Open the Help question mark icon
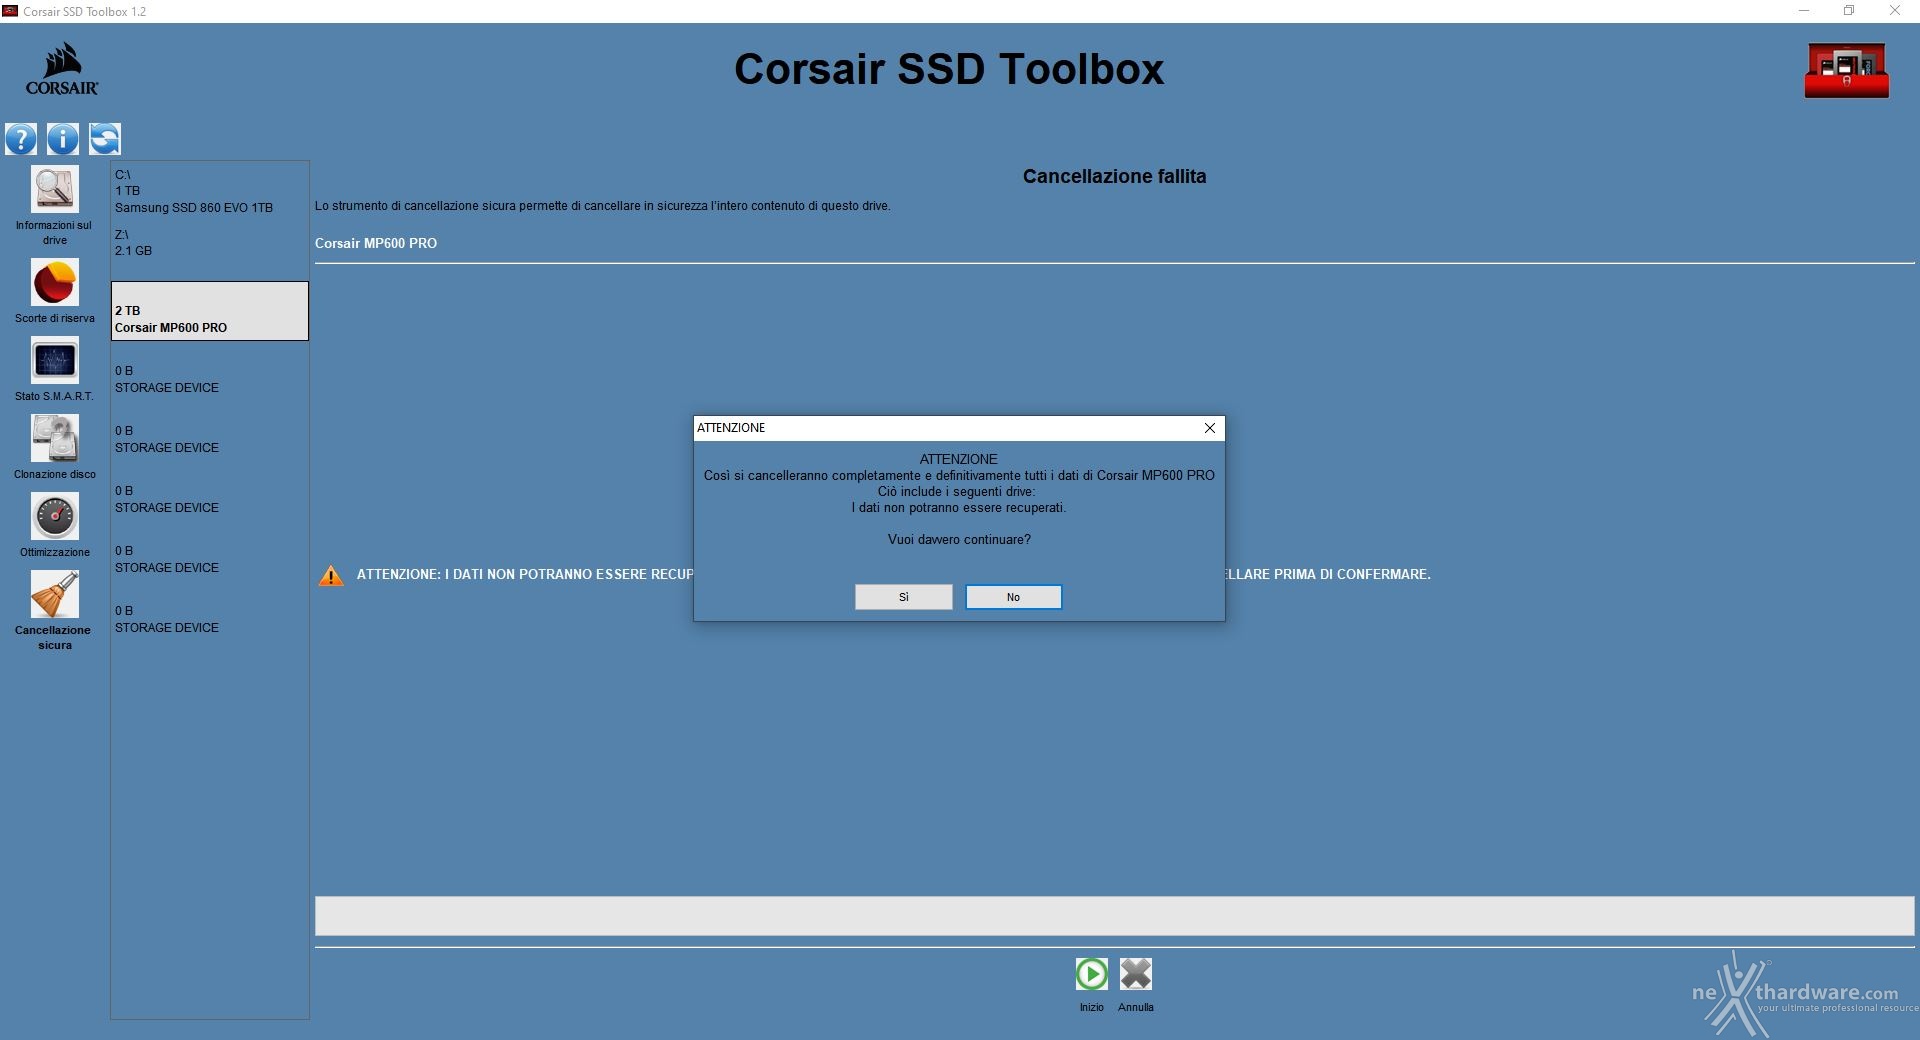The image size is (1920, 1040). [21, 139]
